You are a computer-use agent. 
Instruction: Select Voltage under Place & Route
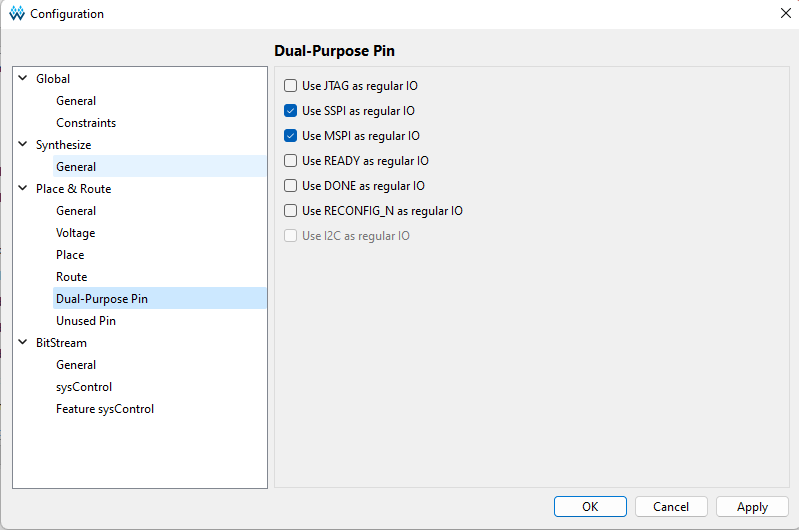pos(75,233)
